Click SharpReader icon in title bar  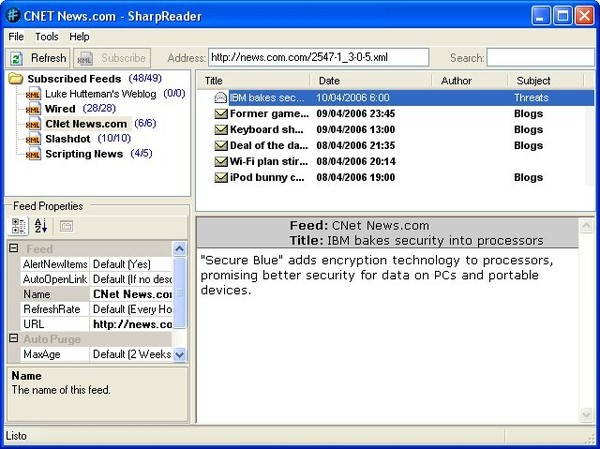pyautogui.click(x=13, y=16)
